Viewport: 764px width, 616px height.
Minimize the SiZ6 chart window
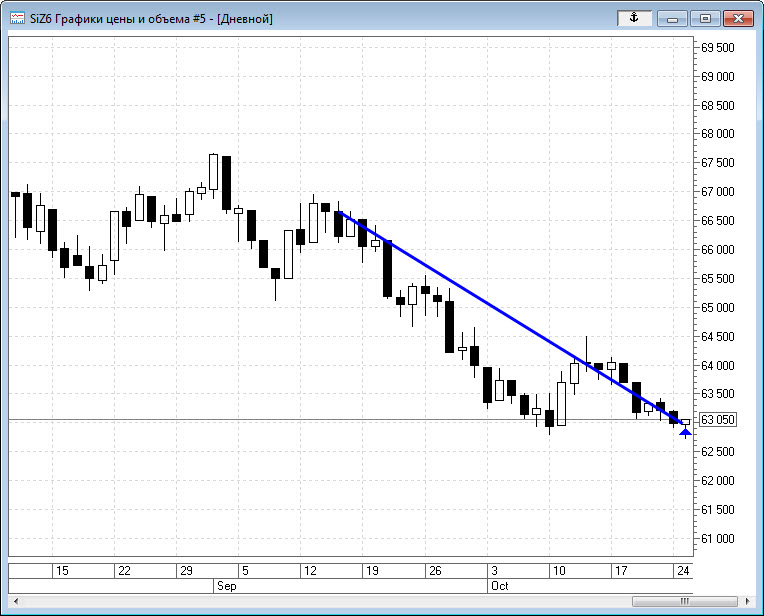(672, 19)
